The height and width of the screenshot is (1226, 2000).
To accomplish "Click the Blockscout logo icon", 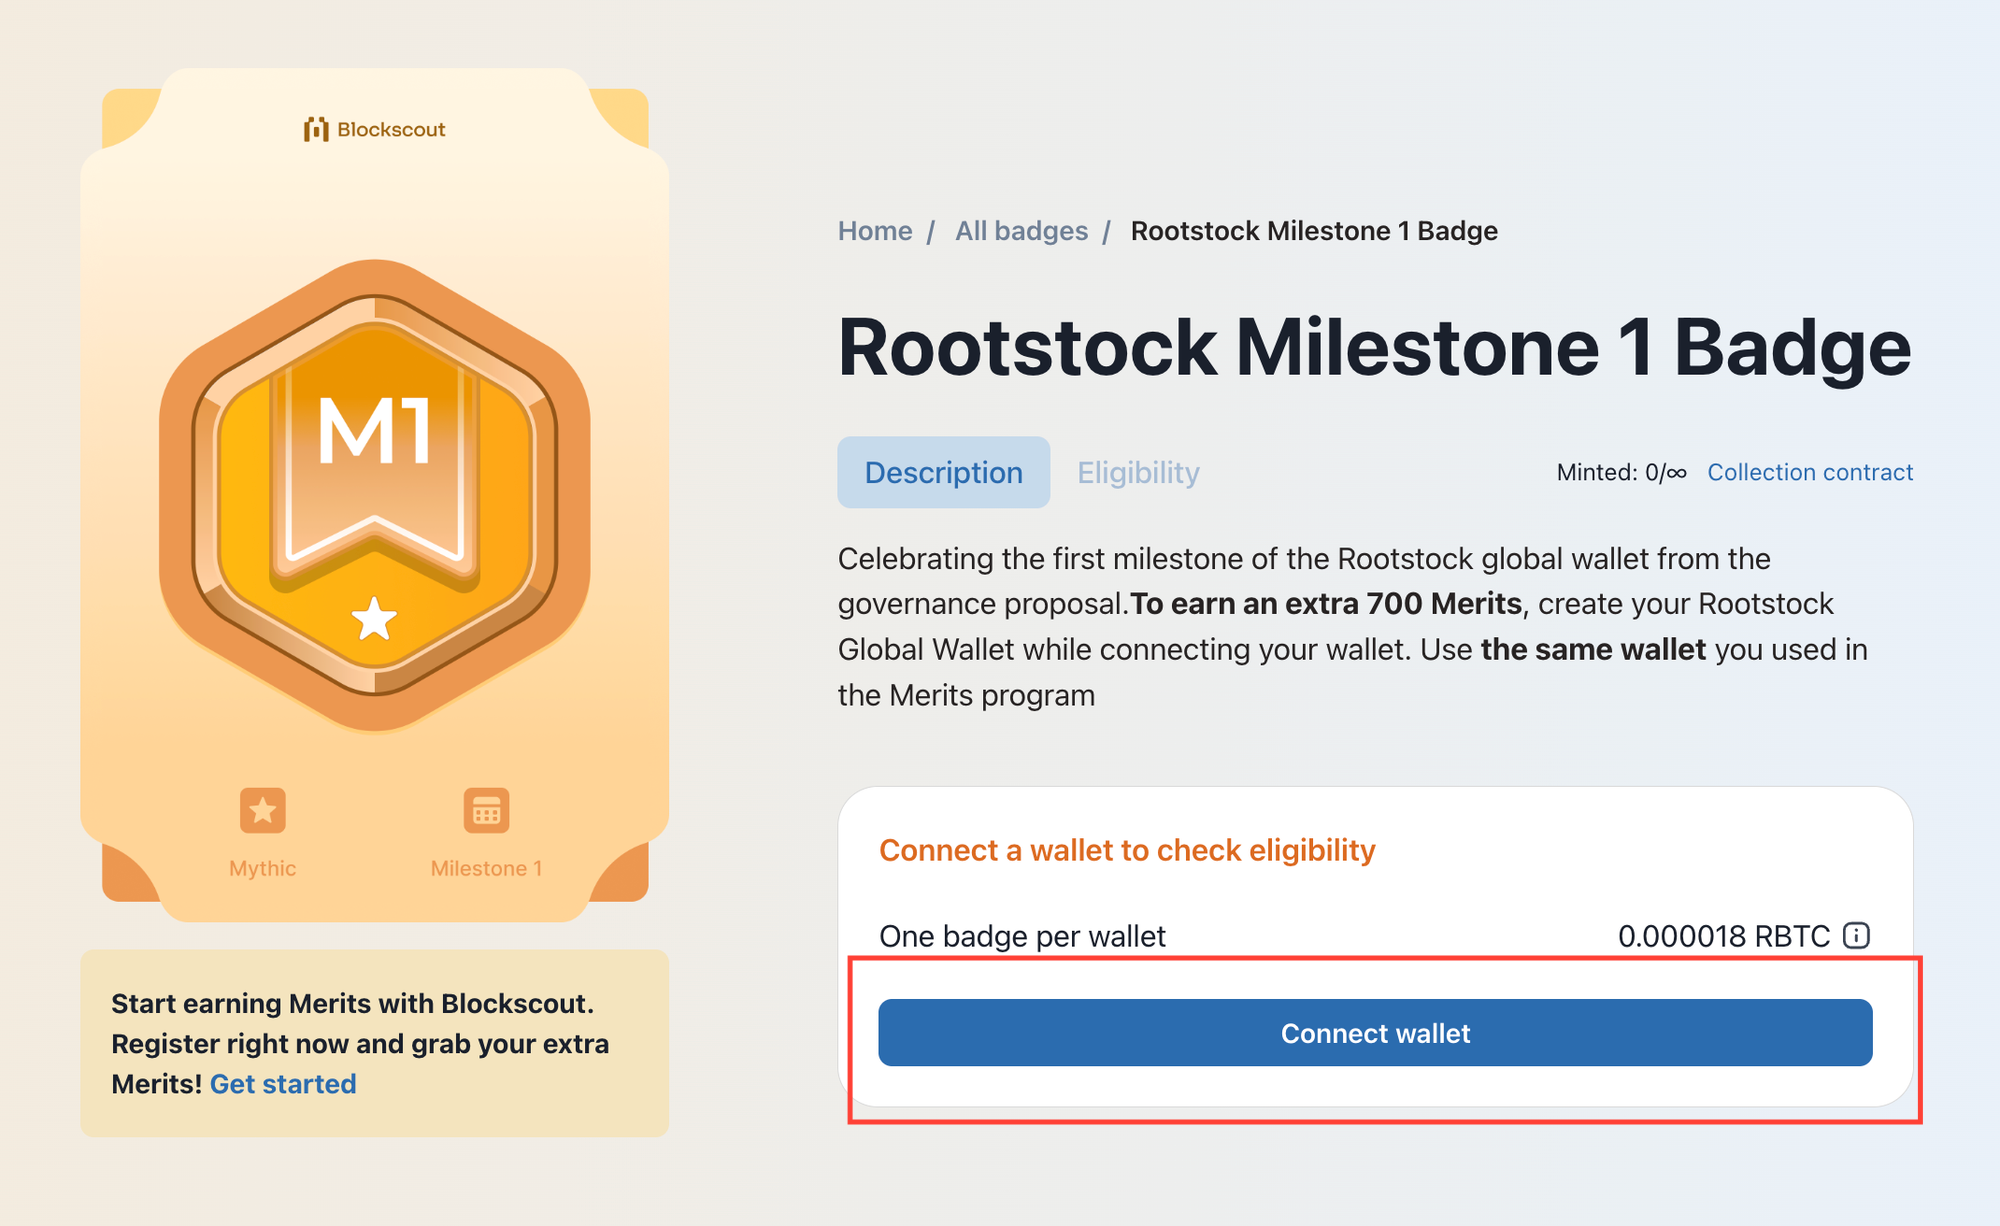I will click(x=316, y=129).
